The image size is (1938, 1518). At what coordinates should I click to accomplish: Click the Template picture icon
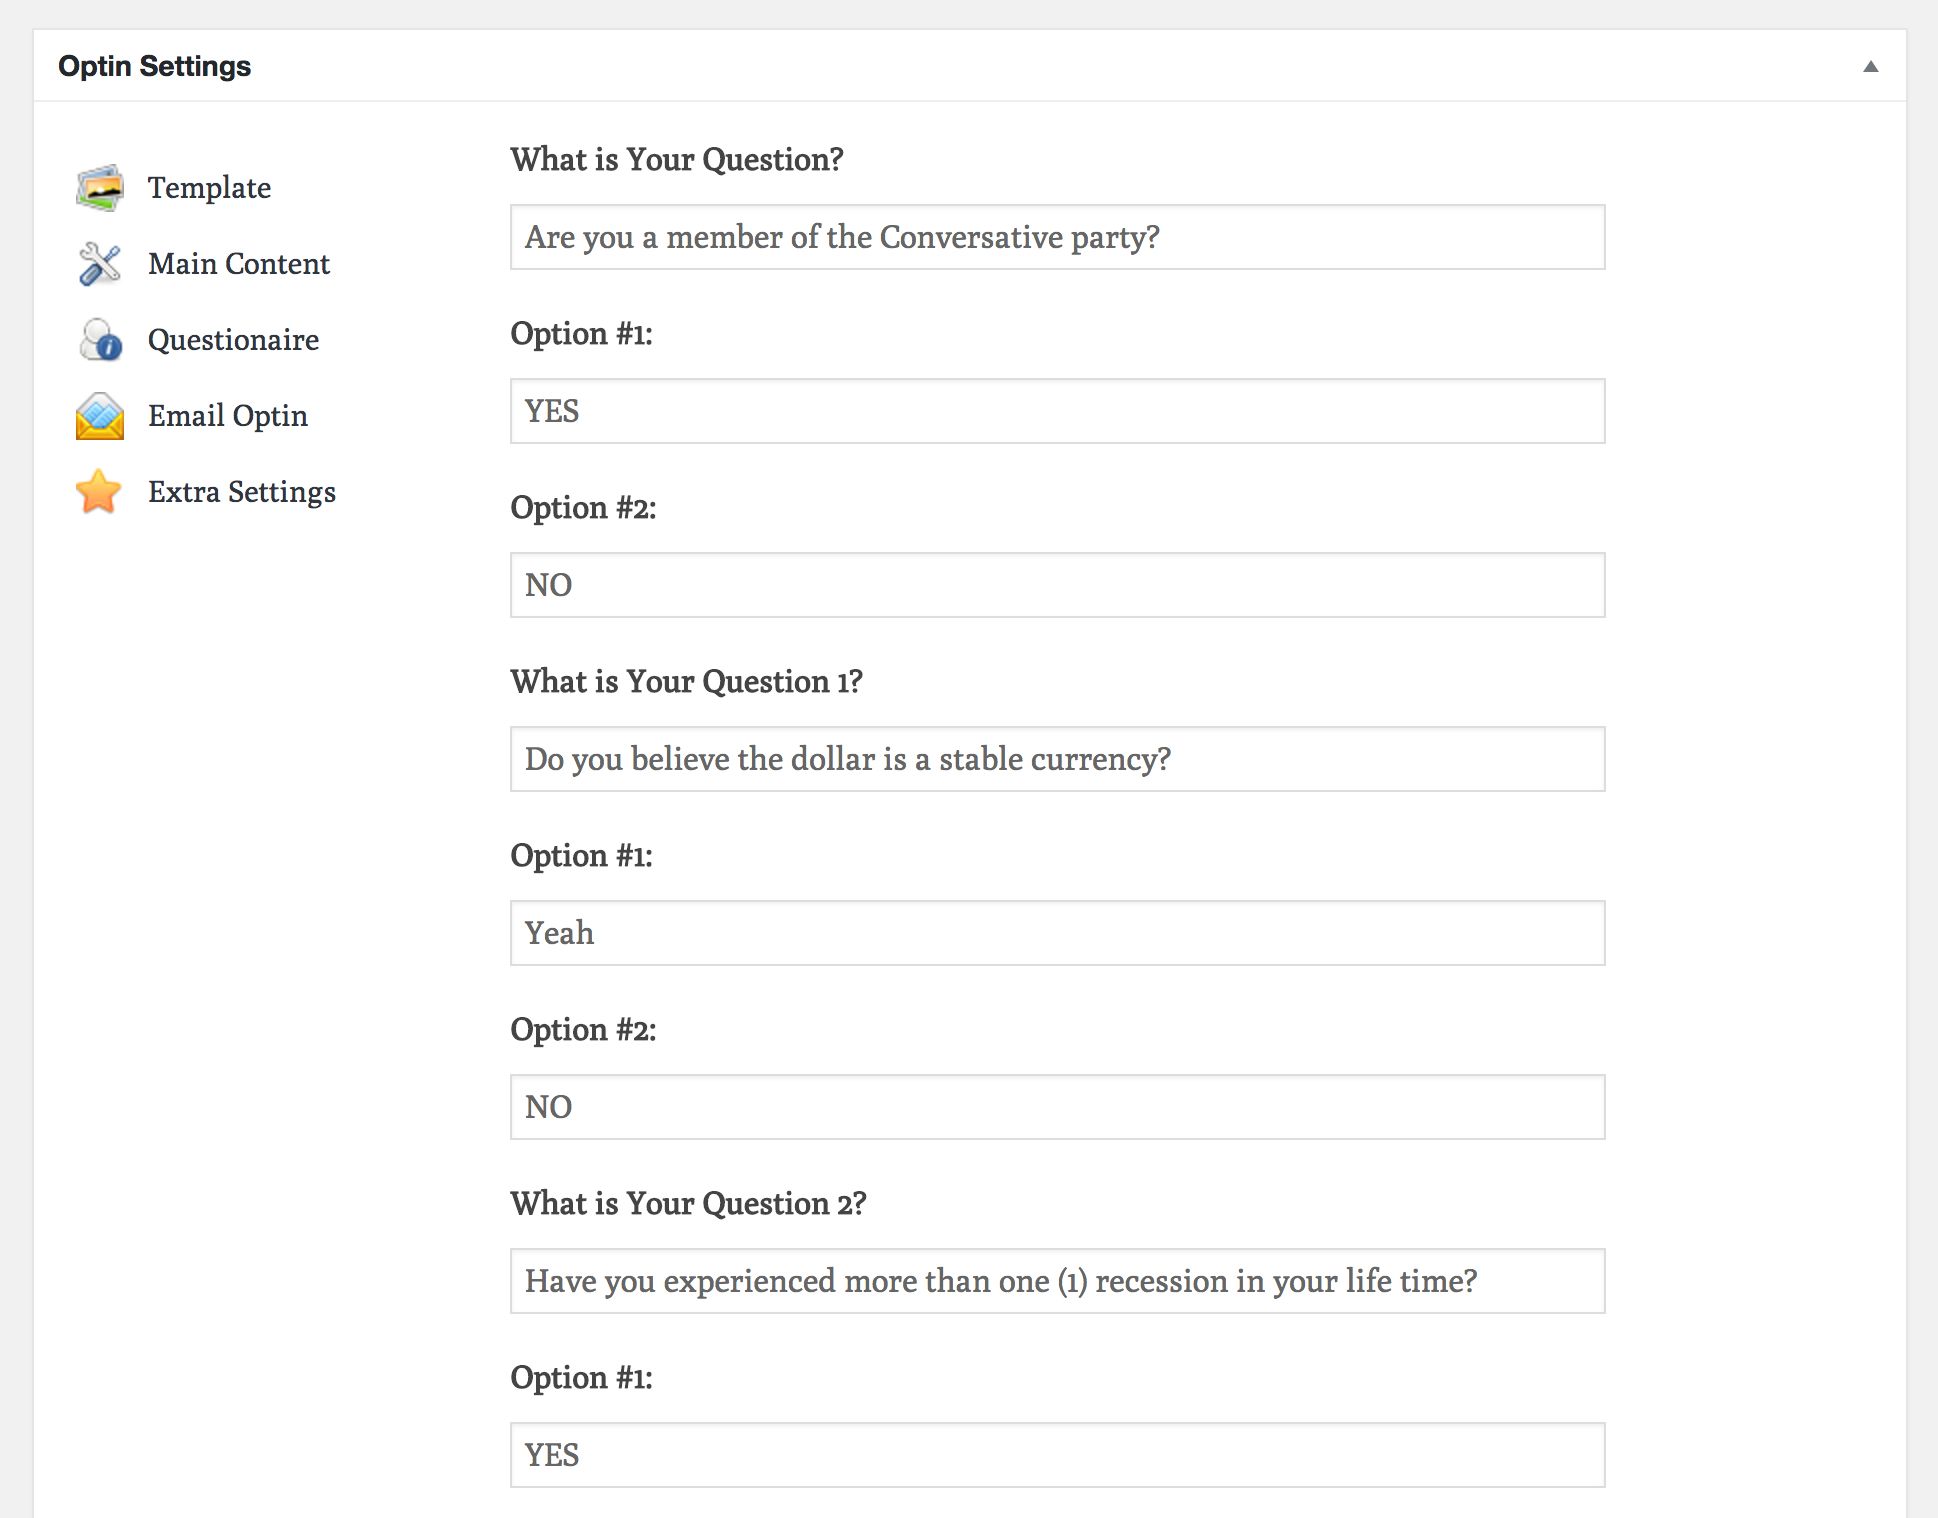100,188
